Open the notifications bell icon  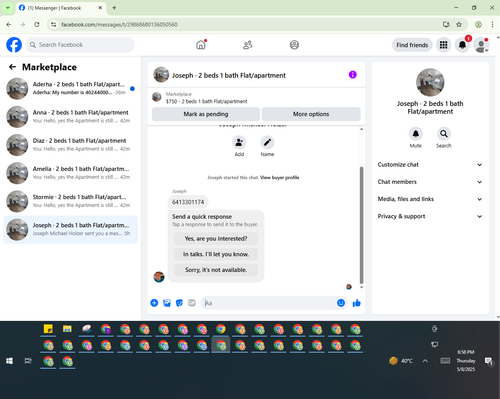(462, 45)
